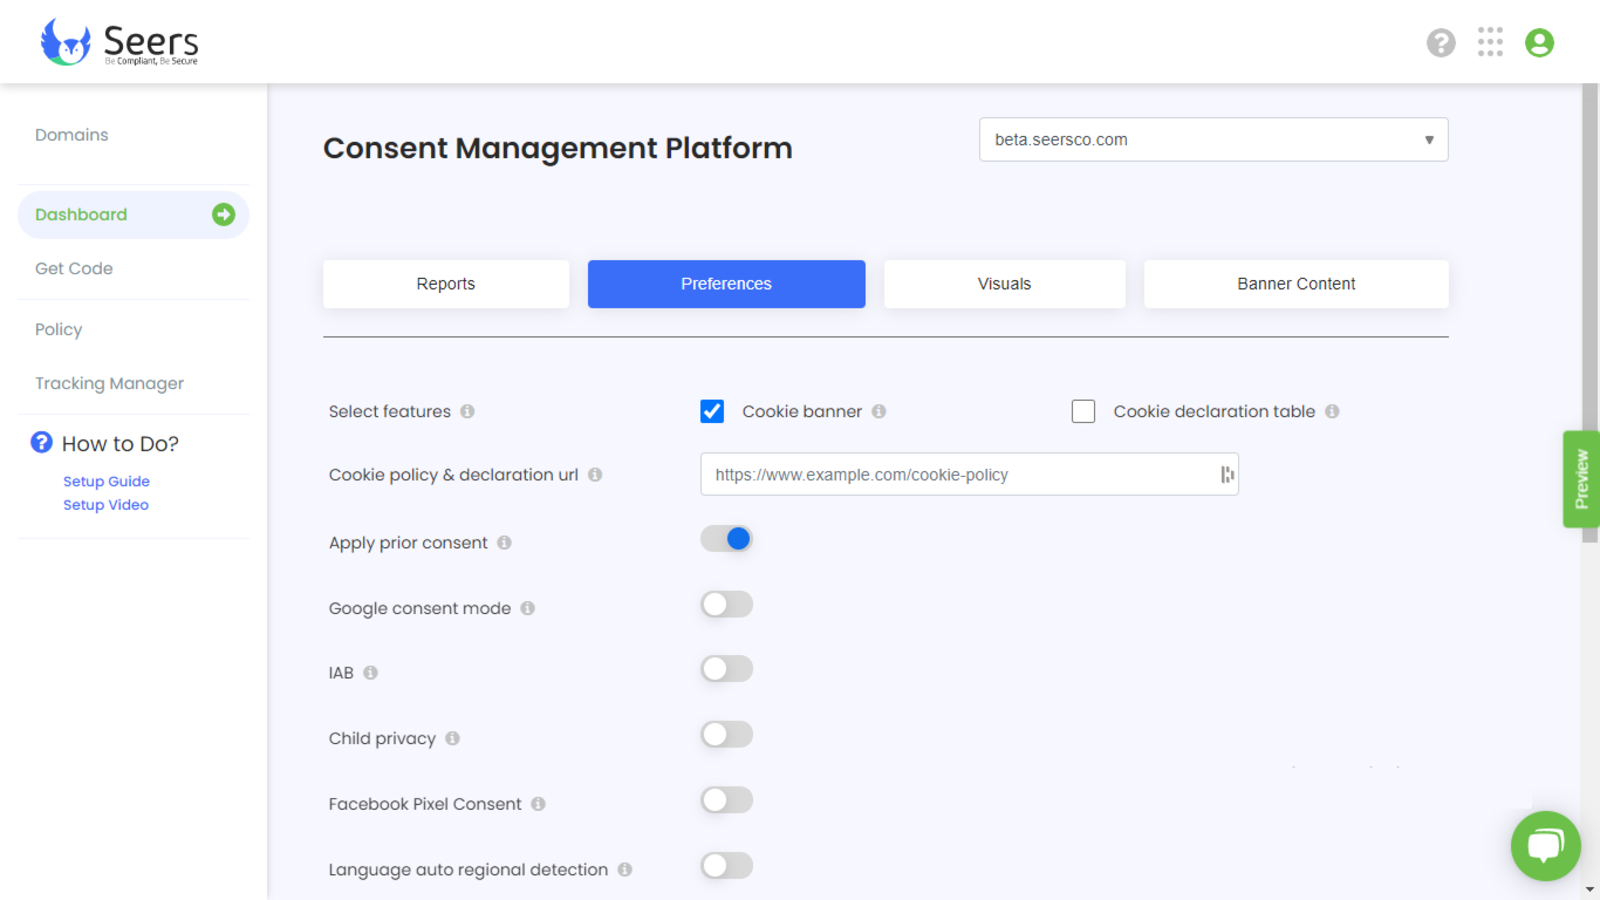The image size is (1600, 900).
Task: Click the green arrow icon beside Dashboard
Action: click(x=223, y=215)
